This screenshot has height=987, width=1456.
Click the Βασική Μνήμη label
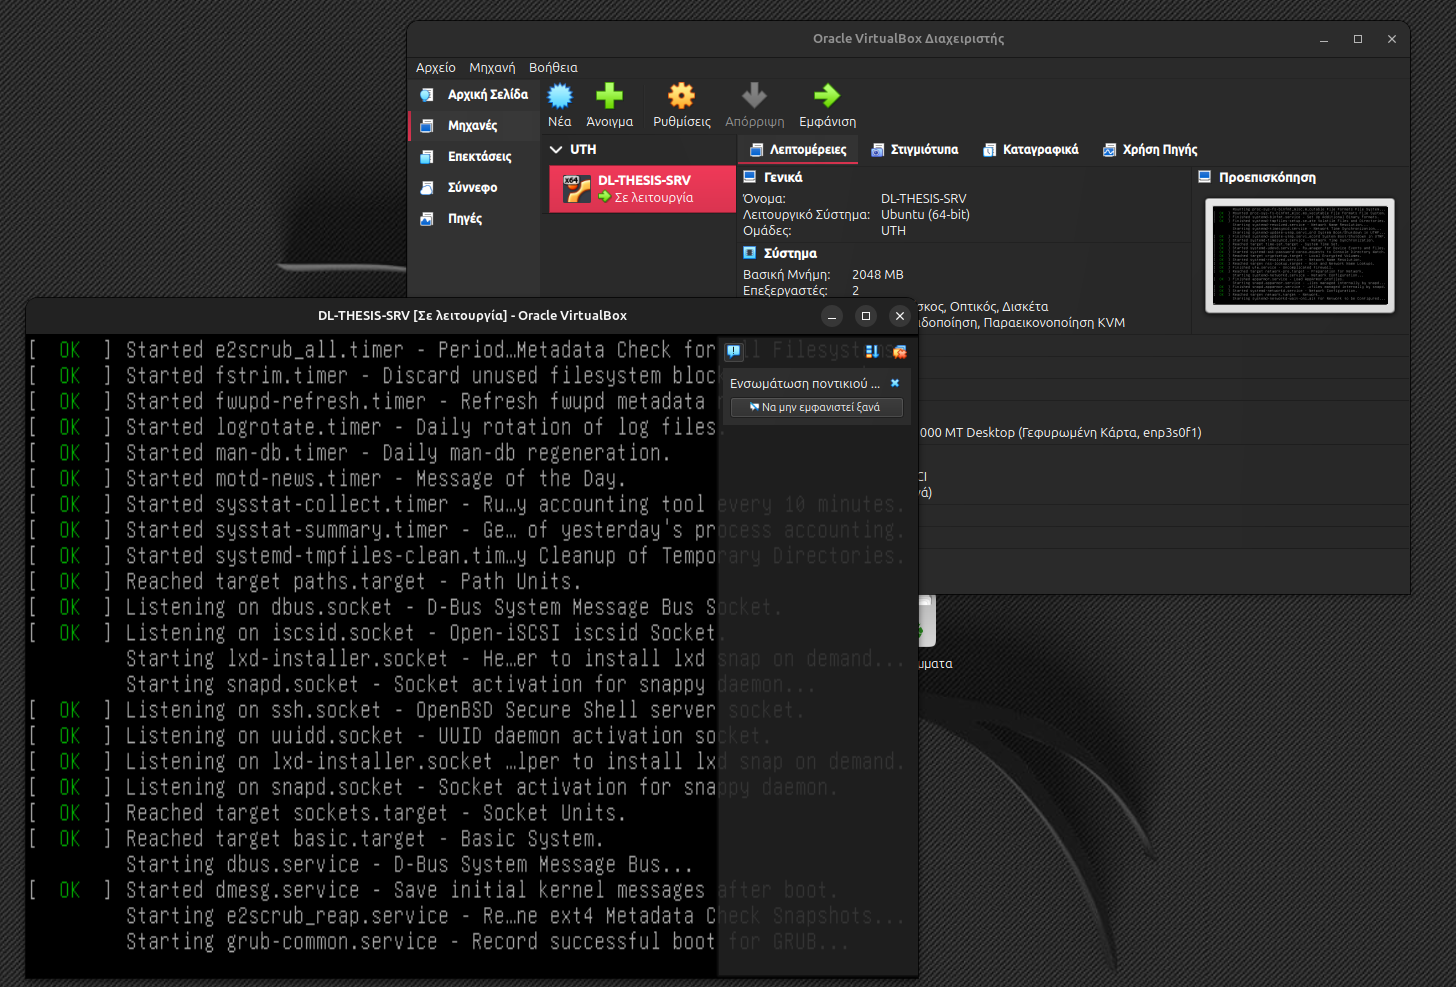tap(786, 274)
